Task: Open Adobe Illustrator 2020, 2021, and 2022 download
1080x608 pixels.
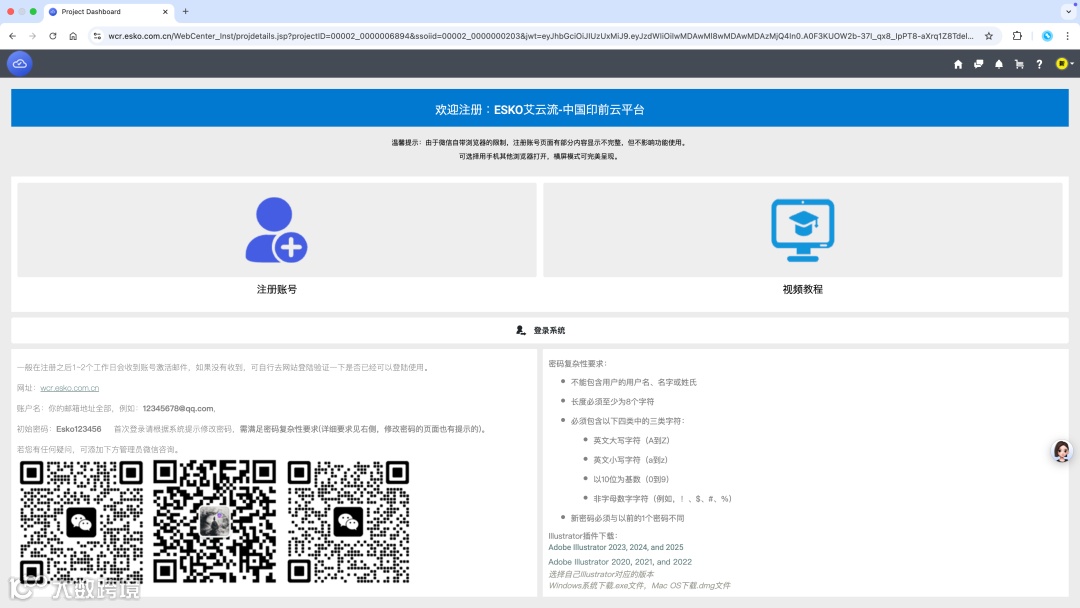Action: click(620, 562)
